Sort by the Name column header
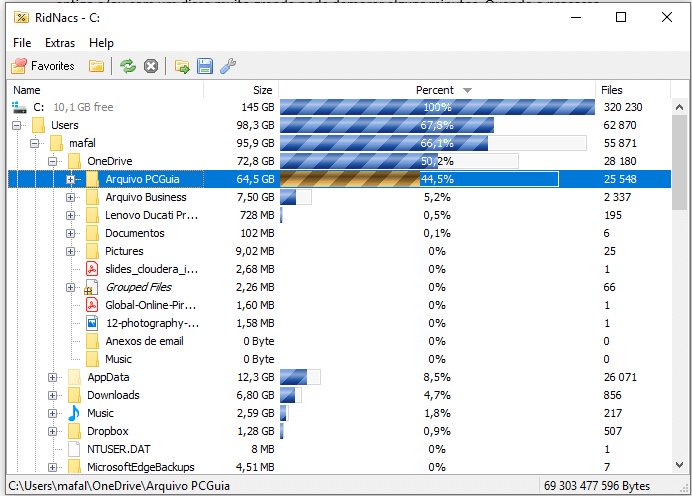Image resolution: width=692 pixels, height=498 pixels. click(106, 90)
